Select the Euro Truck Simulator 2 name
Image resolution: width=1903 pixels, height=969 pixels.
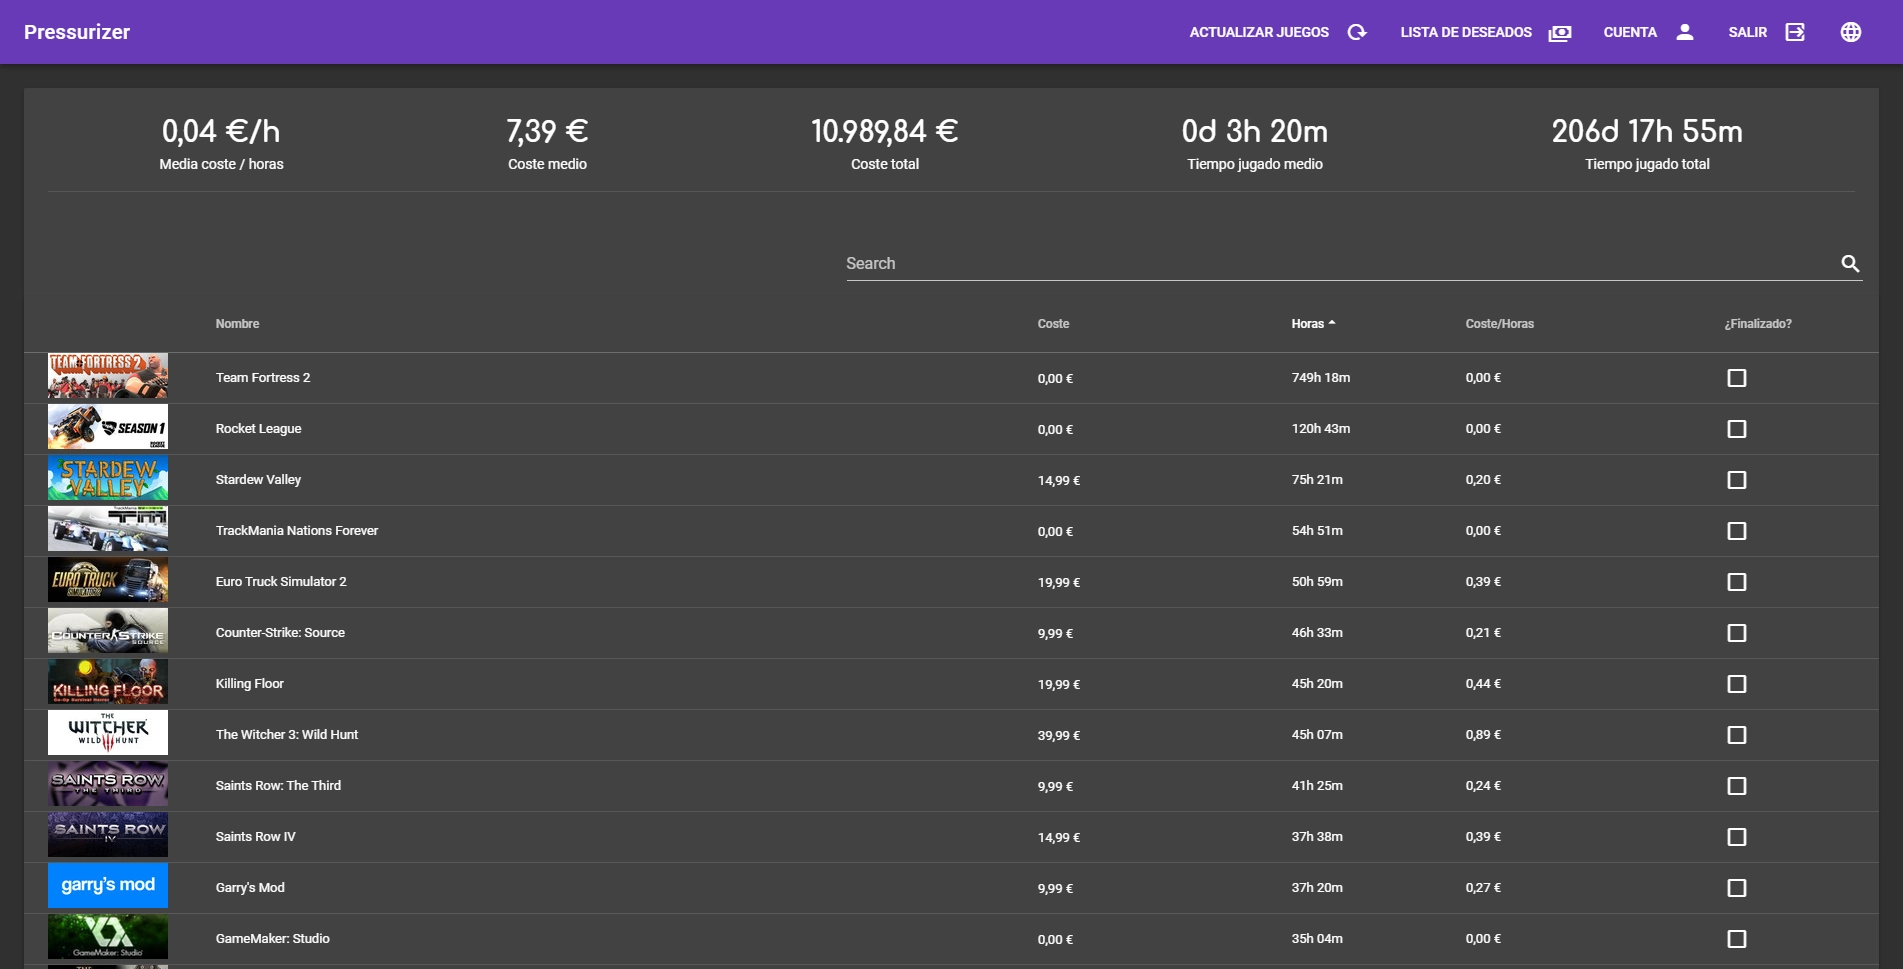[x=281, y=582]
